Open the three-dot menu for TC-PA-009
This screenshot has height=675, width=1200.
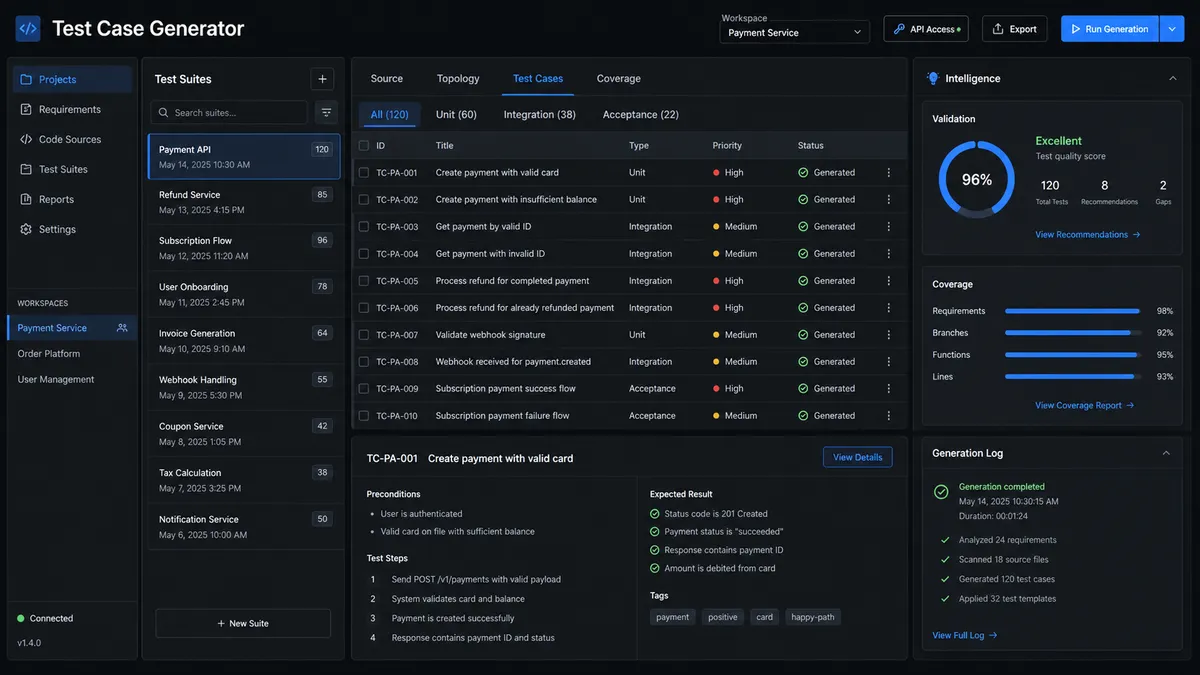(x=888, y=389)
